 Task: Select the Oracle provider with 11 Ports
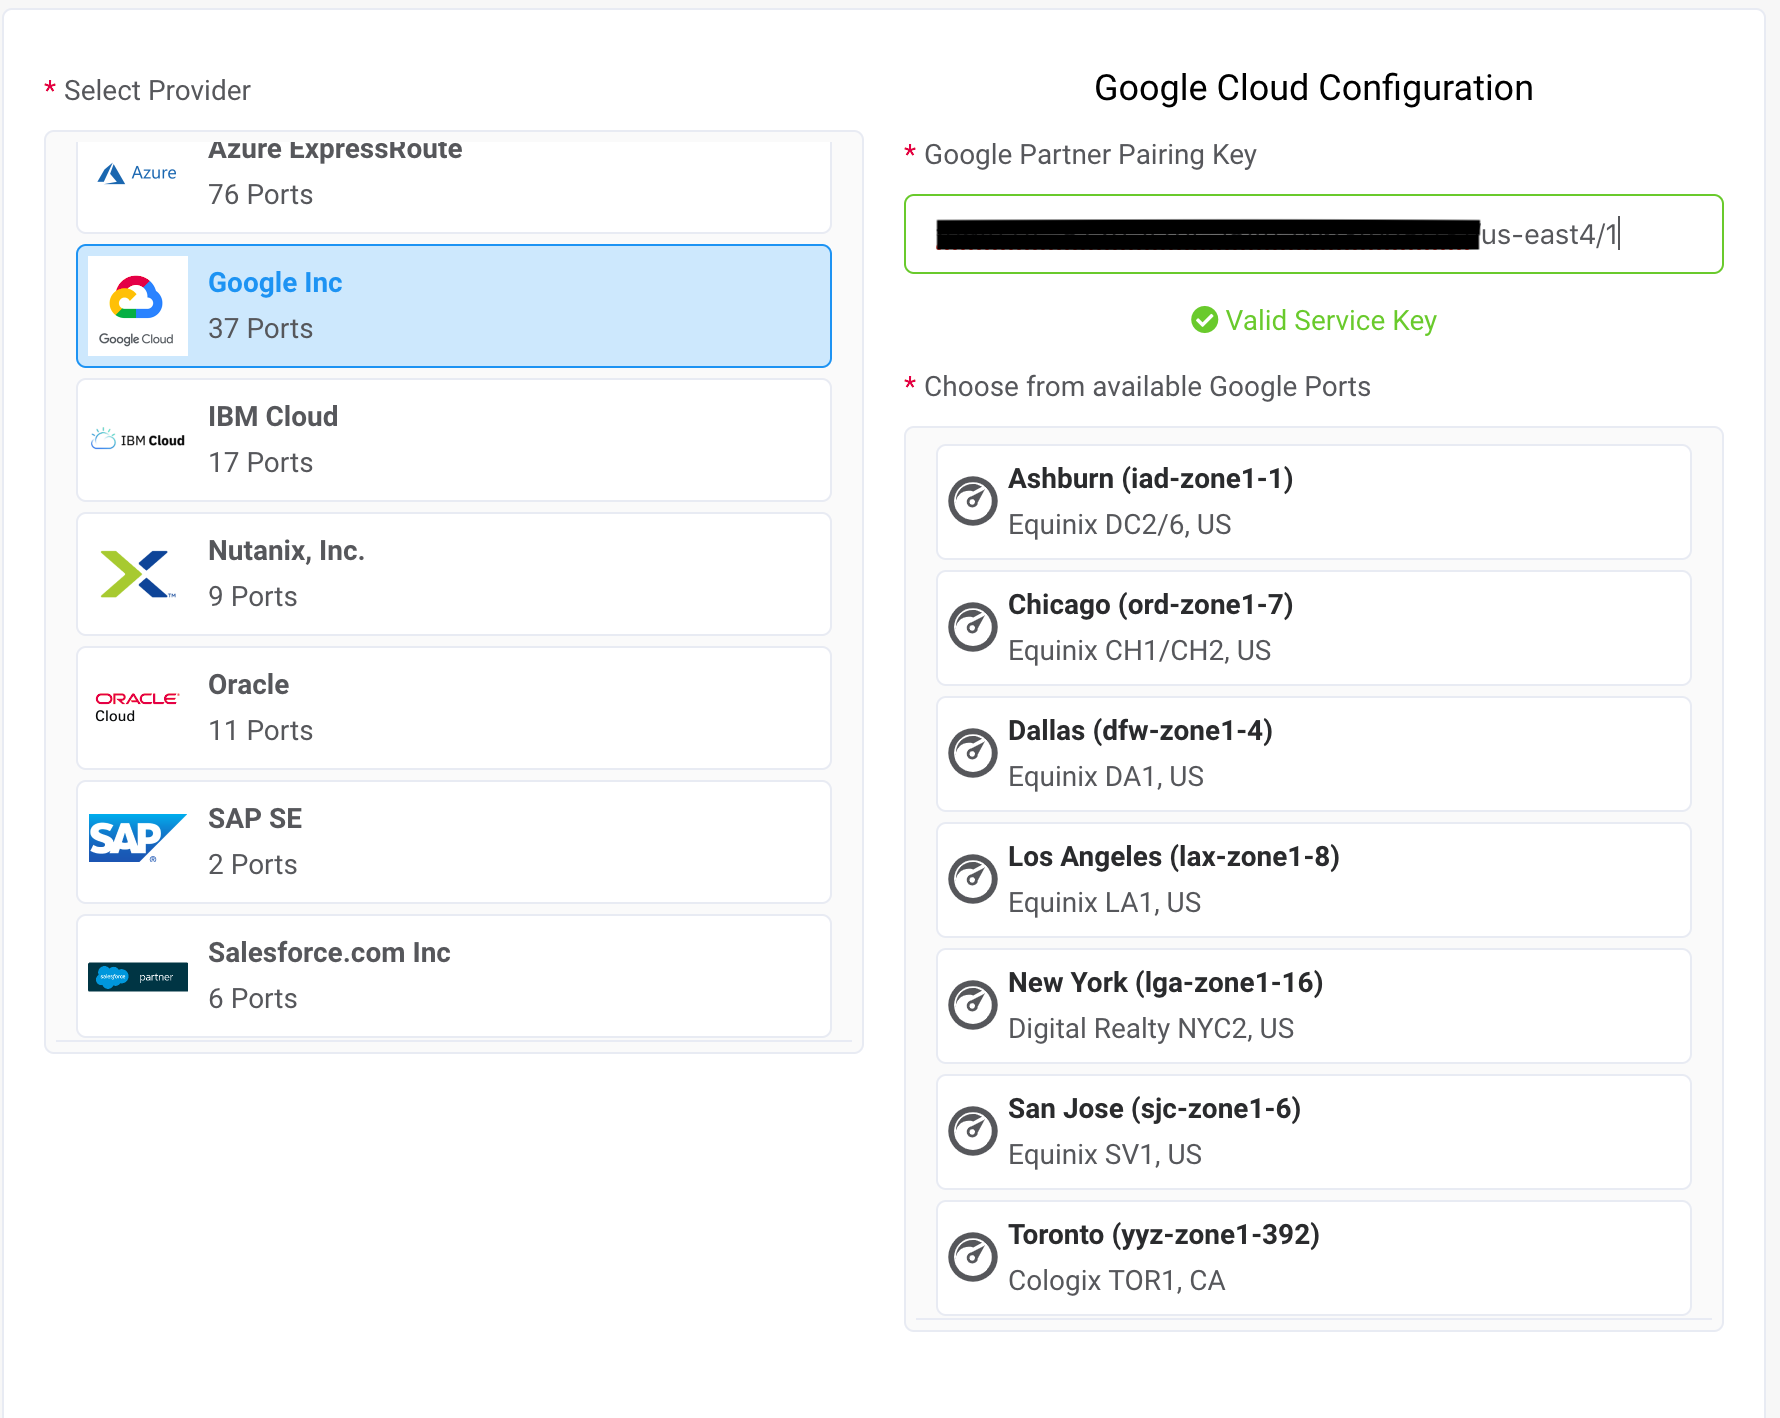454,708
